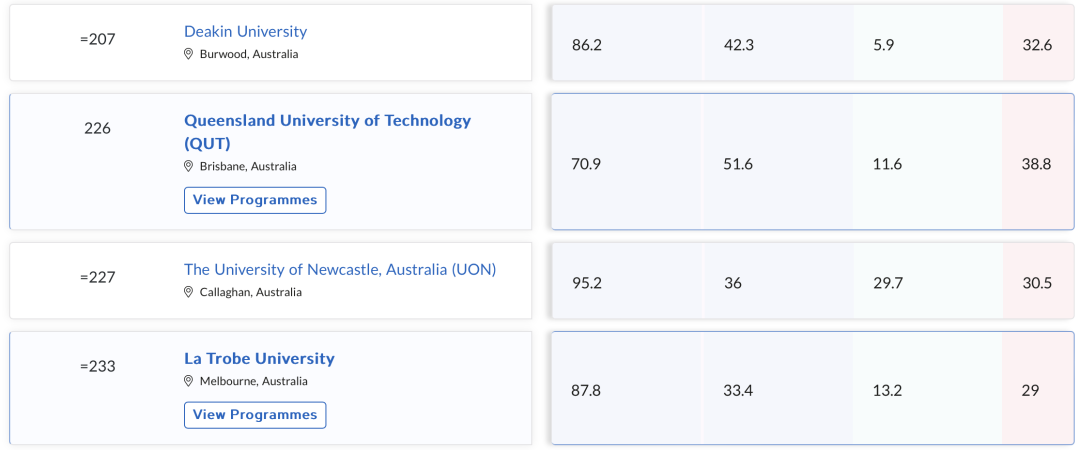Screen dimensions: 1080x450
Task: Click Newcastle score 95.2
Action: pos(586,283)
